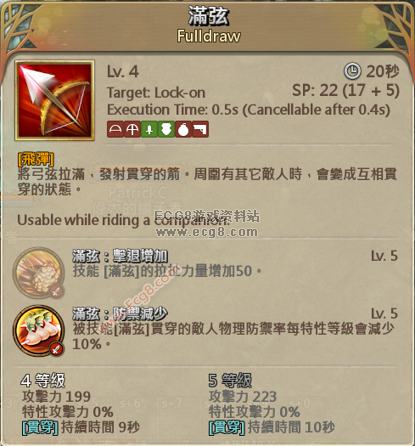415x446 pixels.
Task: Click the 滿弦:擊退增加 attribute title
Action: pos(120,256)
